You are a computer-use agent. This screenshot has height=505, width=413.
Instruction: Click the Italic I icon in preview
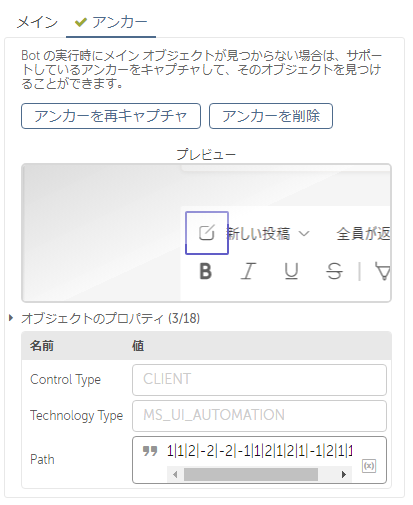[248, 271]
